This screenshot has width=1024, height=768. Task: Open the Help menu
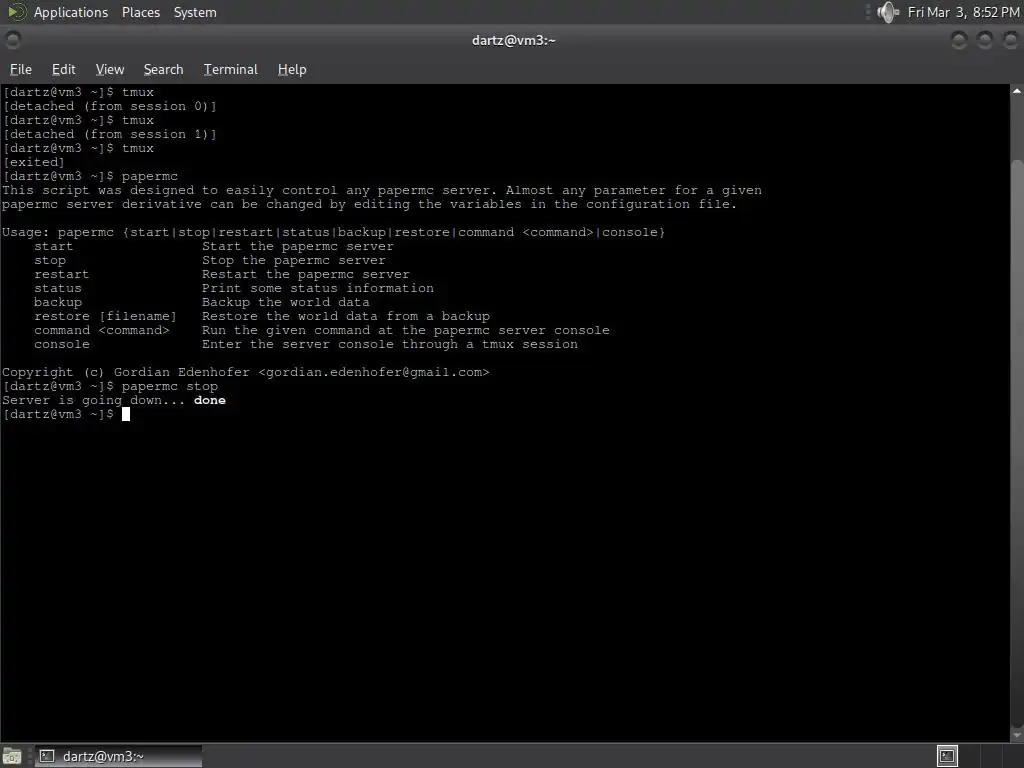(292, 69)
